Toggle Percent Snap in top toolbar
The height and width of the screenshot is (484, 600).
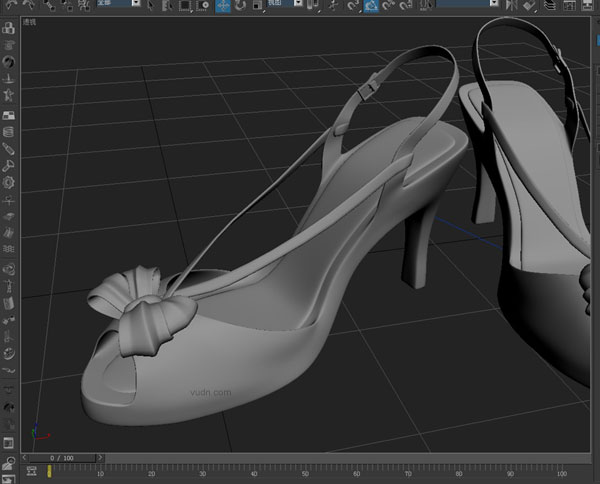pyautogui.click(x=406, y=6)
